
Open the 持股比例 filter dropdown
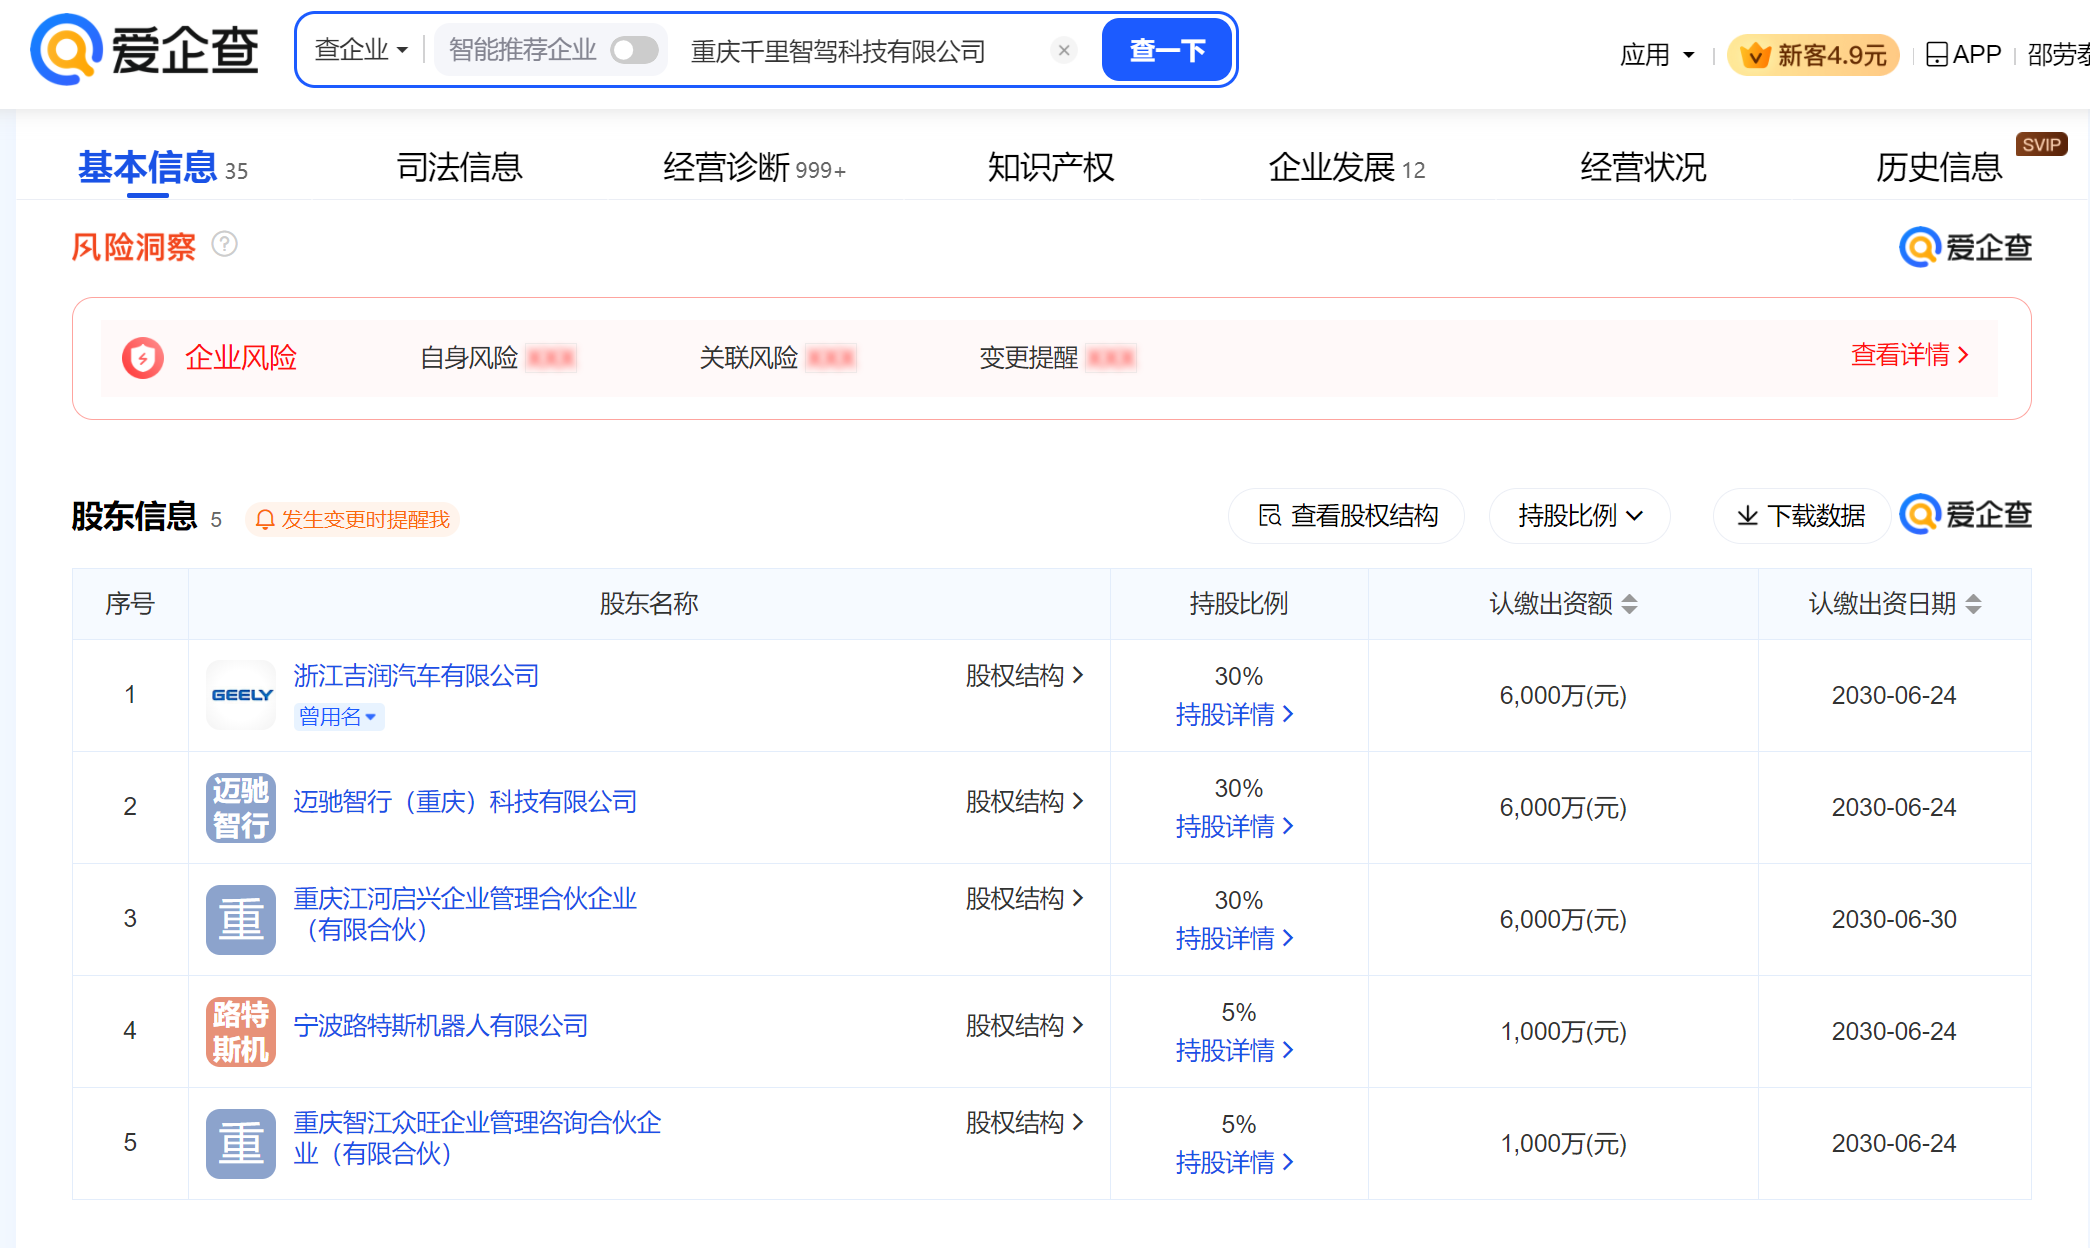1580,516
